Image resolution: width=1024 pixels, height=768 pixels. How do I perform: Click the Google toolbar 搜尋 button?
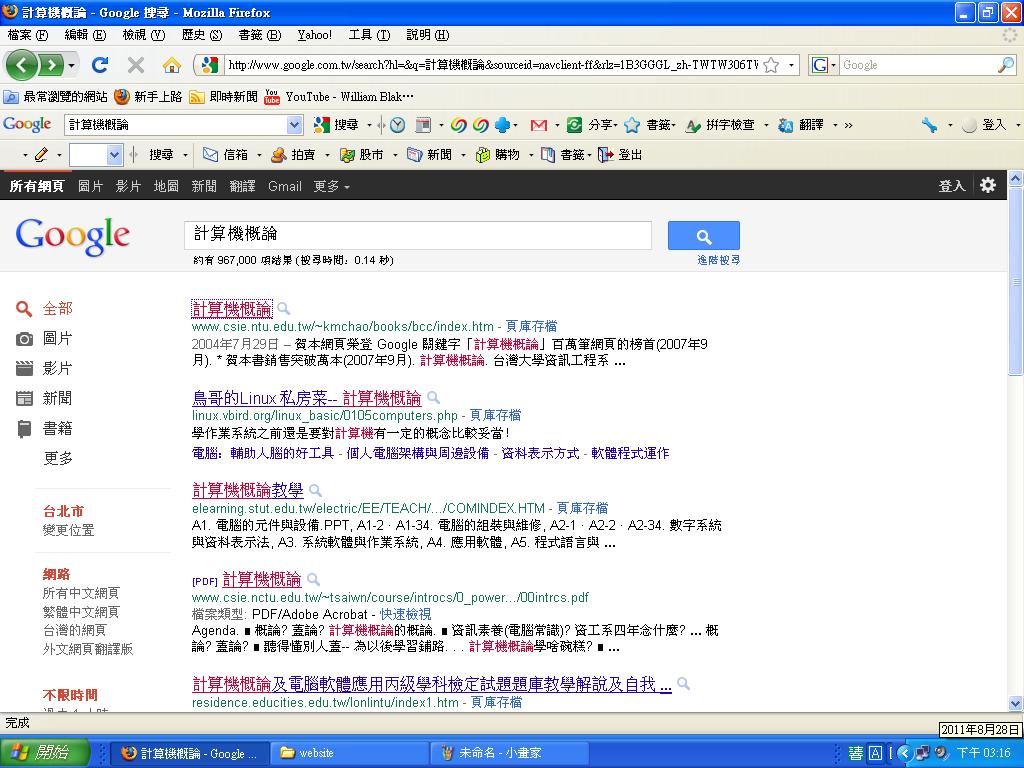(336, 125)
